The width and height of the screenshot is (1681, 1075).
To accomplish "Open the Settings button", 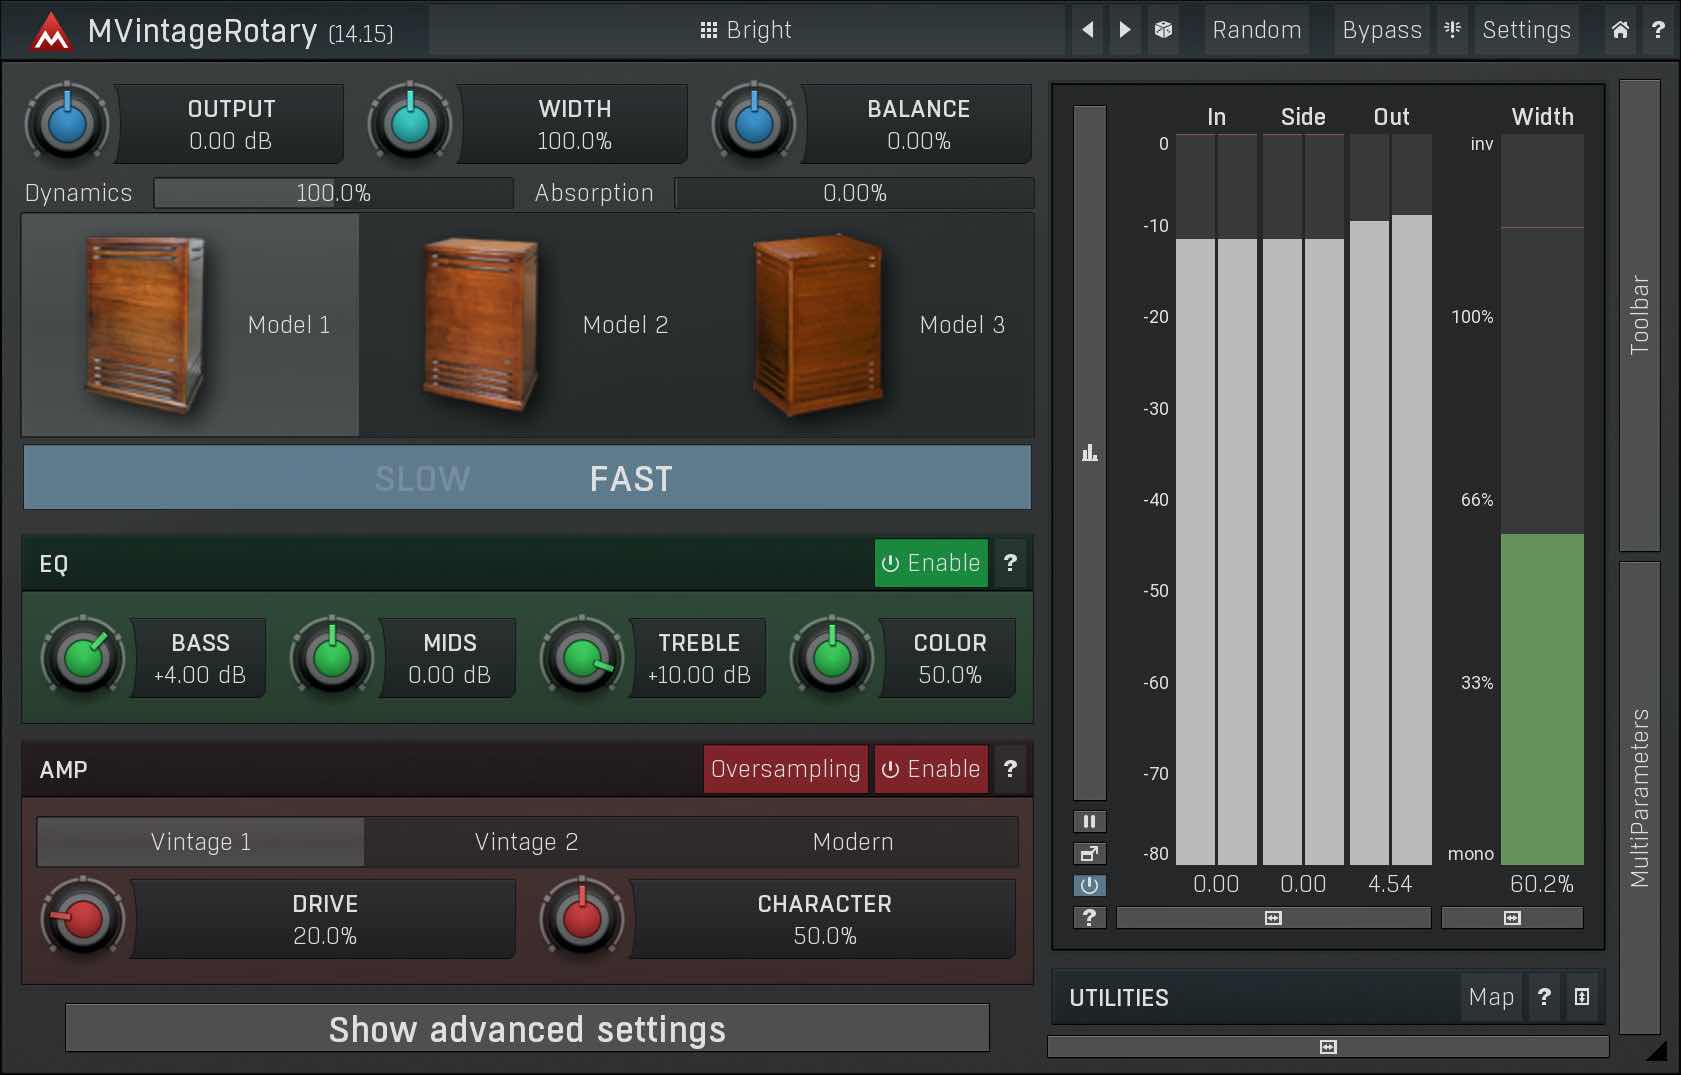I will (x=1526, y=30).
